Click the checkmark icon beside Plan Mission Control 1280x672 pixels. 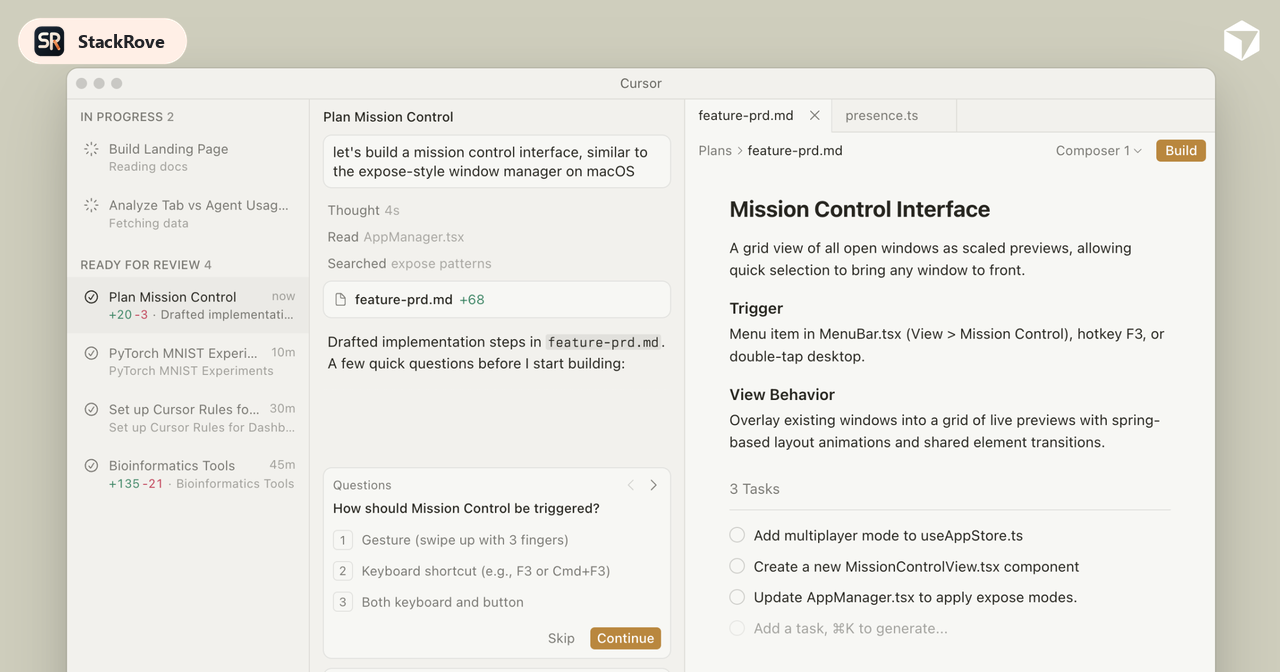[x=90, y=297]
